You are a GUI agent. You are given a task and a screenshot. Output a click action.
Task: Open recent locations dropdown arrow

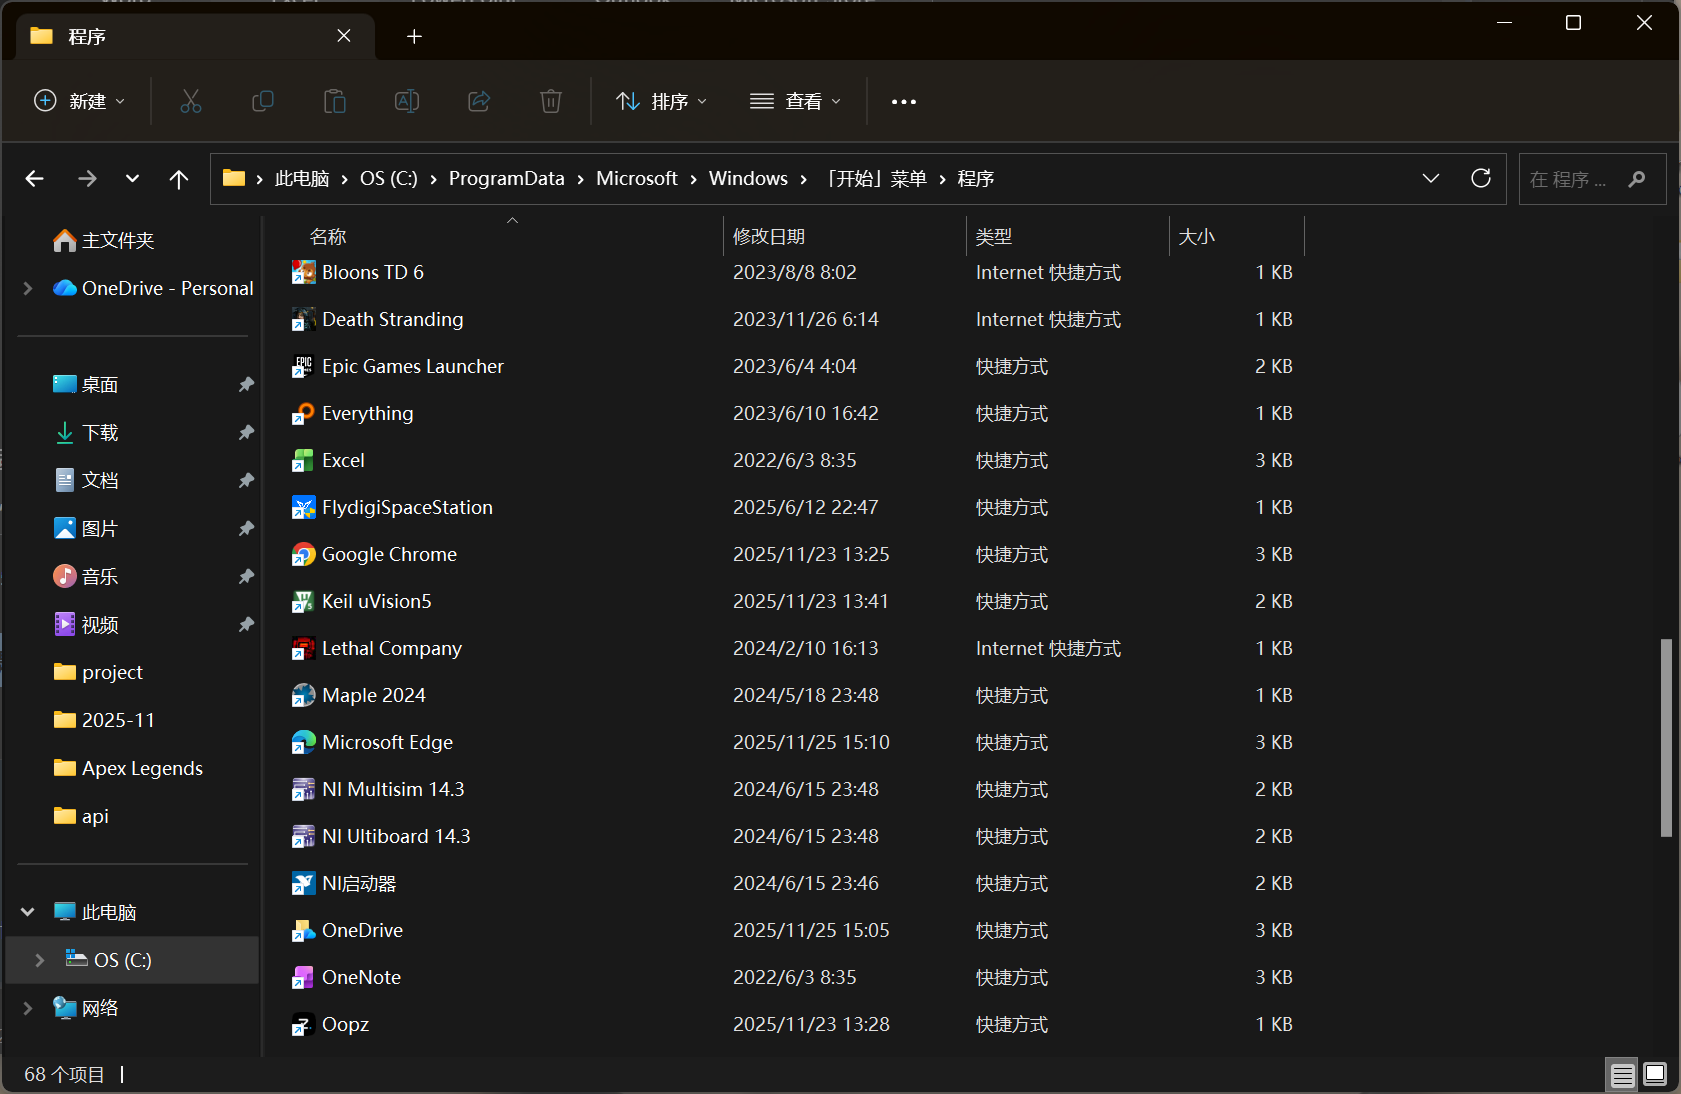click(132, 179)
